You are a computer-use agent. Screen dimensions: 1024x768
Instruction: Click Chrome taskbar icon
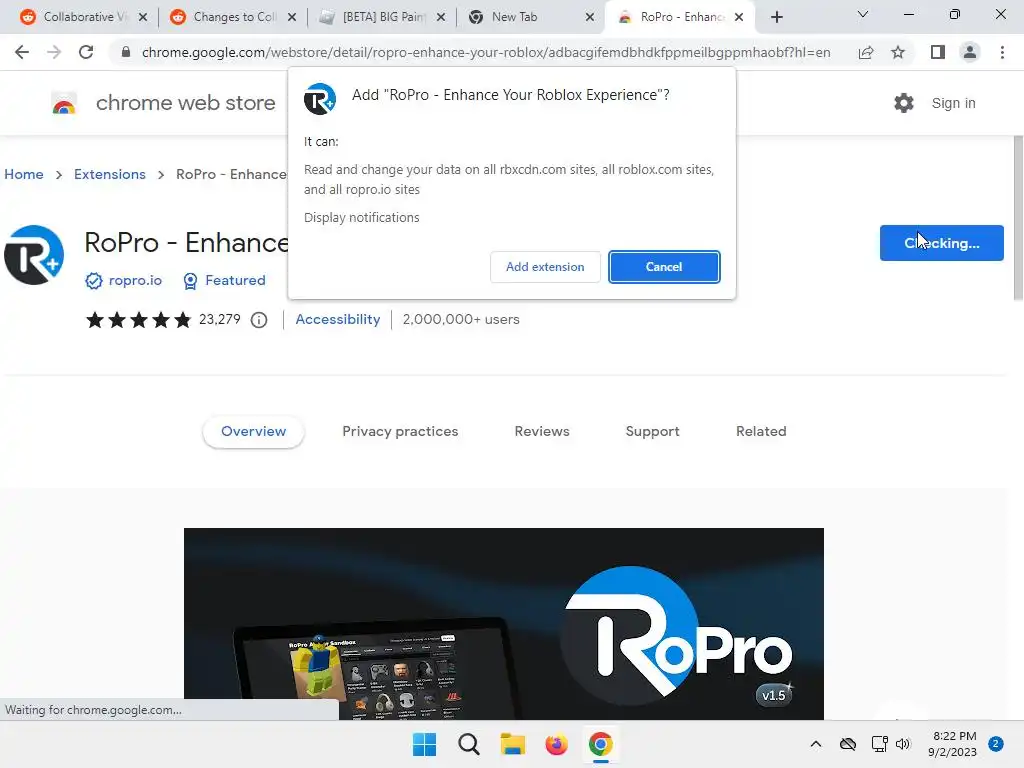pos(601,744)
